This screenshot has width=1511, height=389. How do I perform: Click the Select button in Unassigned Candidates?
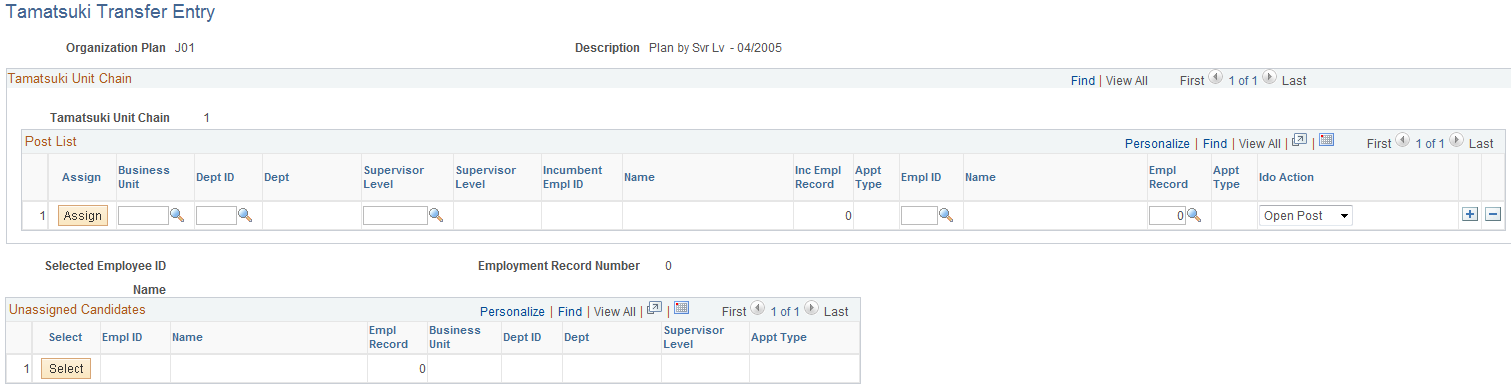[66, 368]
